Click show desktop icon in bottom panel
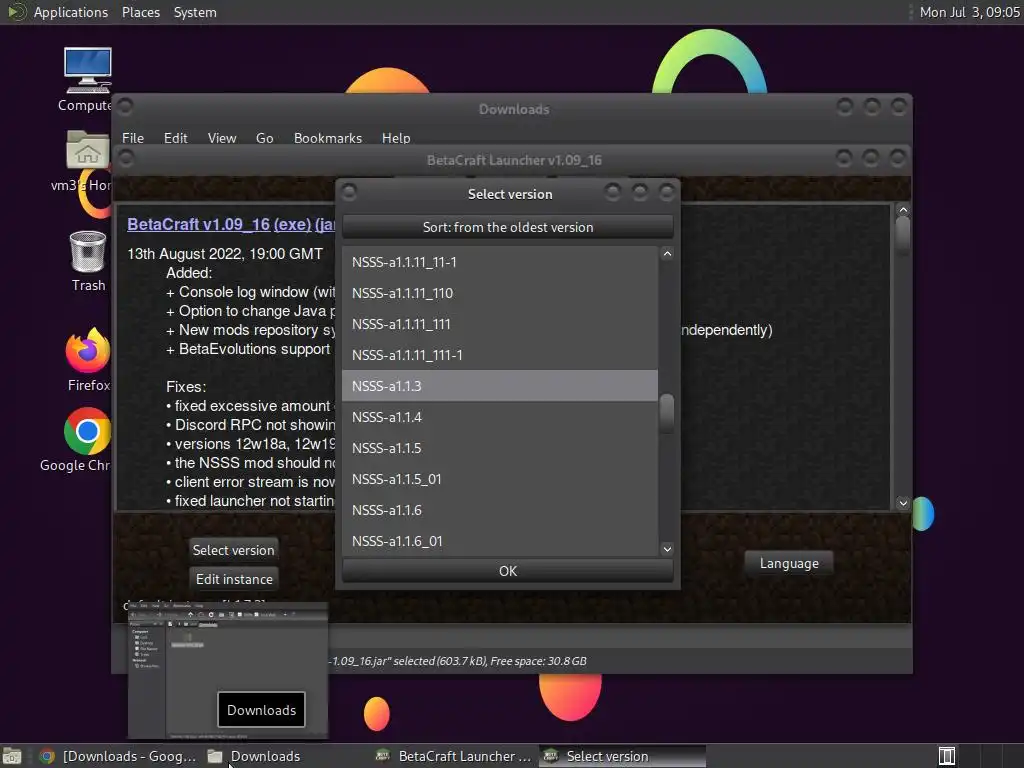This screenshot has height=768, width=1024. [x=12, y=756]
